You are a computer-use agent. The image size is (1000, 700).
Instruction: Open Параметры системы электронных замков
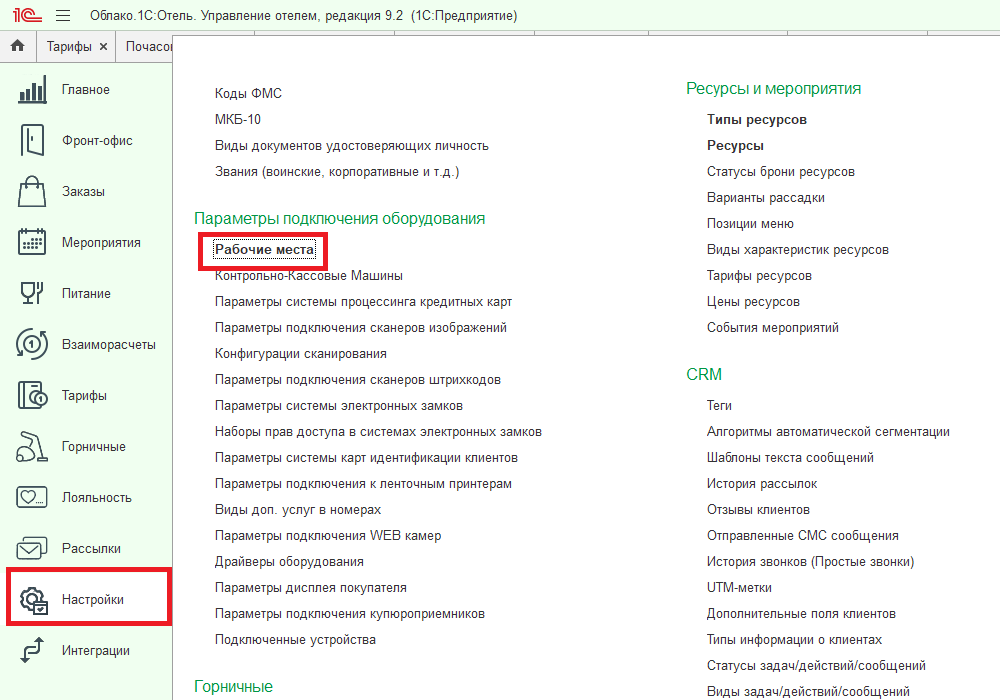tap(339, 406)
